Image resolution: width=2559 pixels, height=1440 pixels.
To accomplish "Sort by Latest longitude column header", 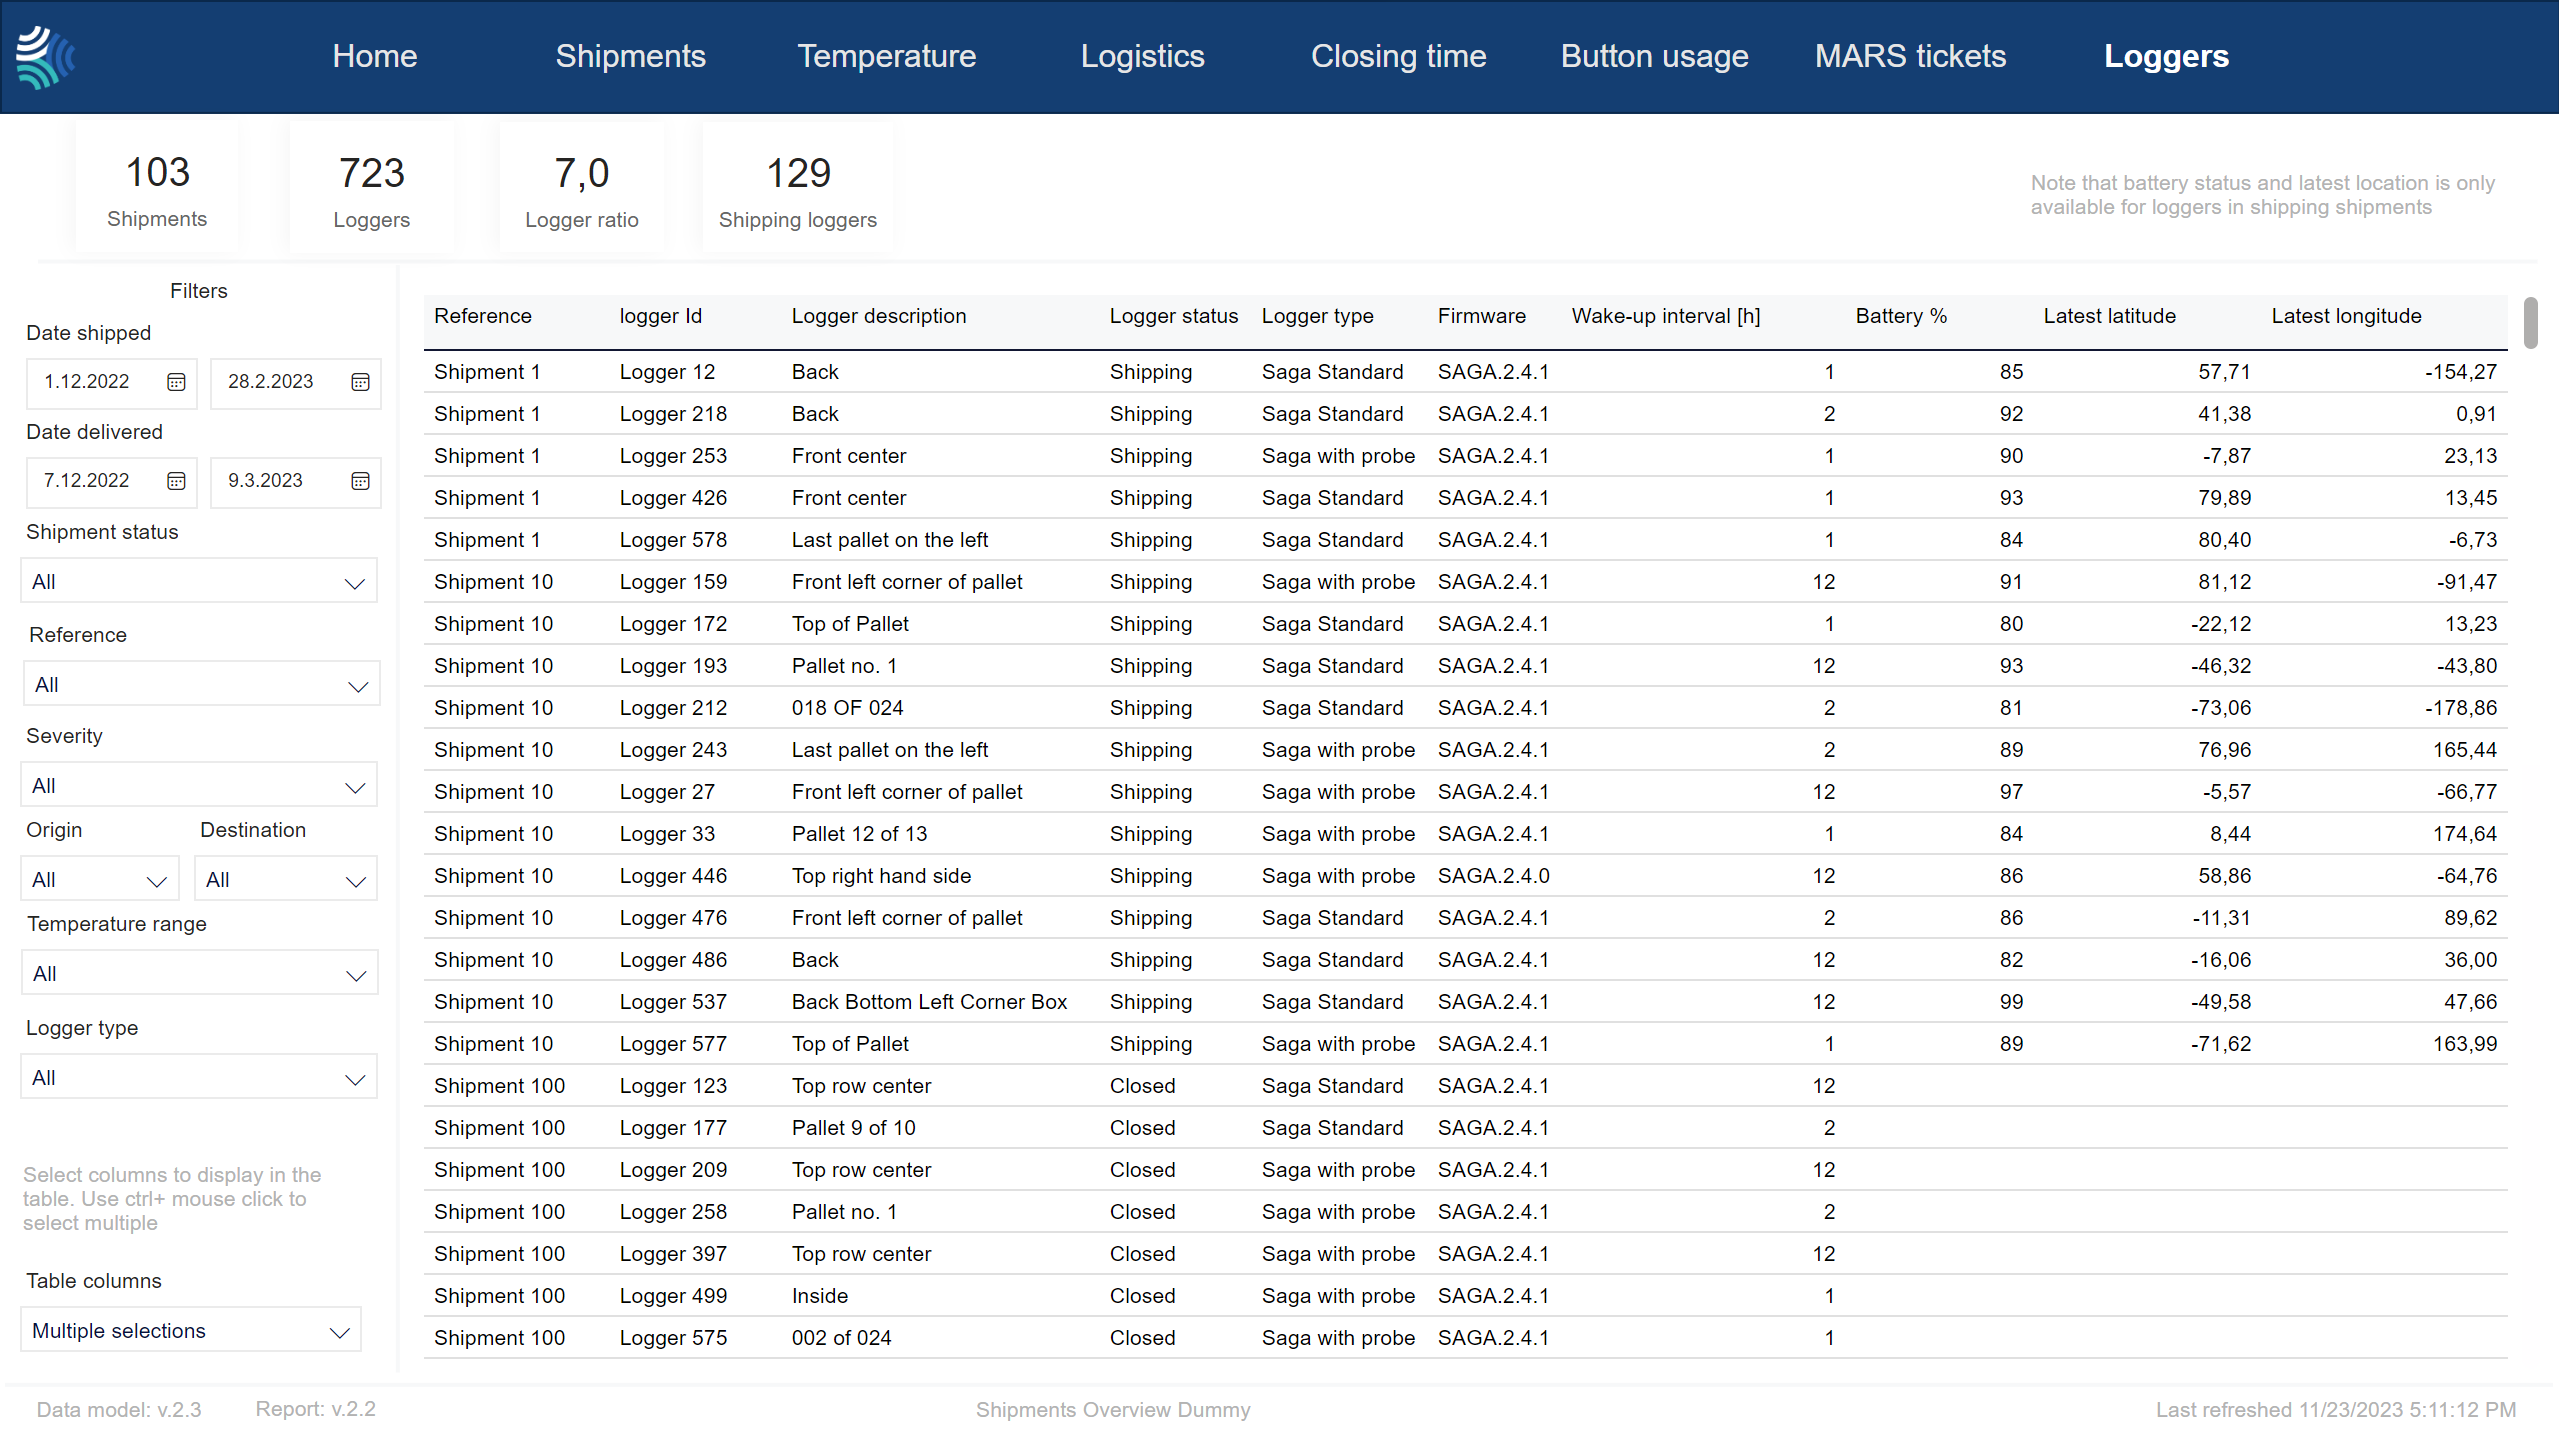I will pos(2347,316).
